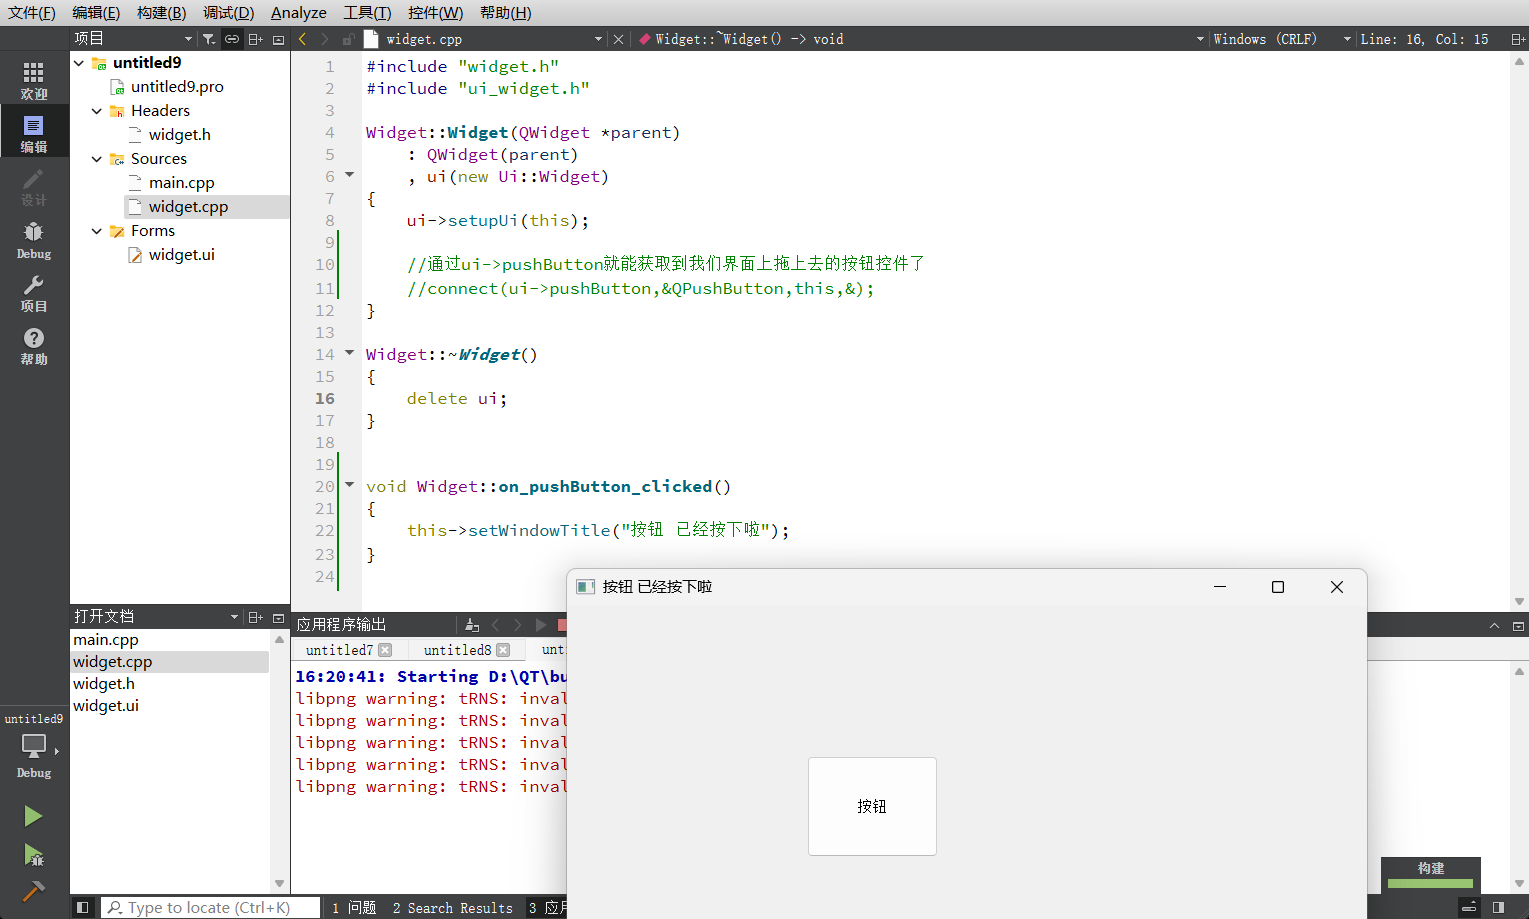Open the 编辑 mode in the left sidebar

pyautogui.click(x=34, y=133)
